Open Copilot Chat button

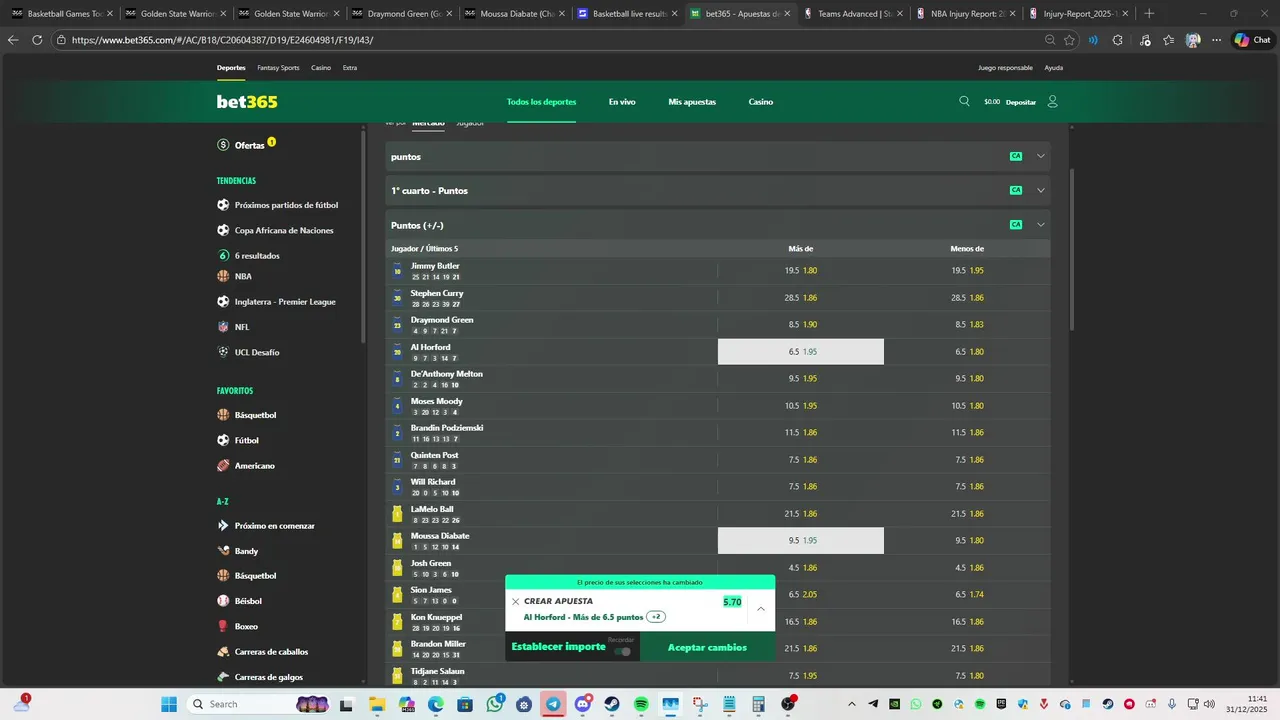(x=1252, y=40)
